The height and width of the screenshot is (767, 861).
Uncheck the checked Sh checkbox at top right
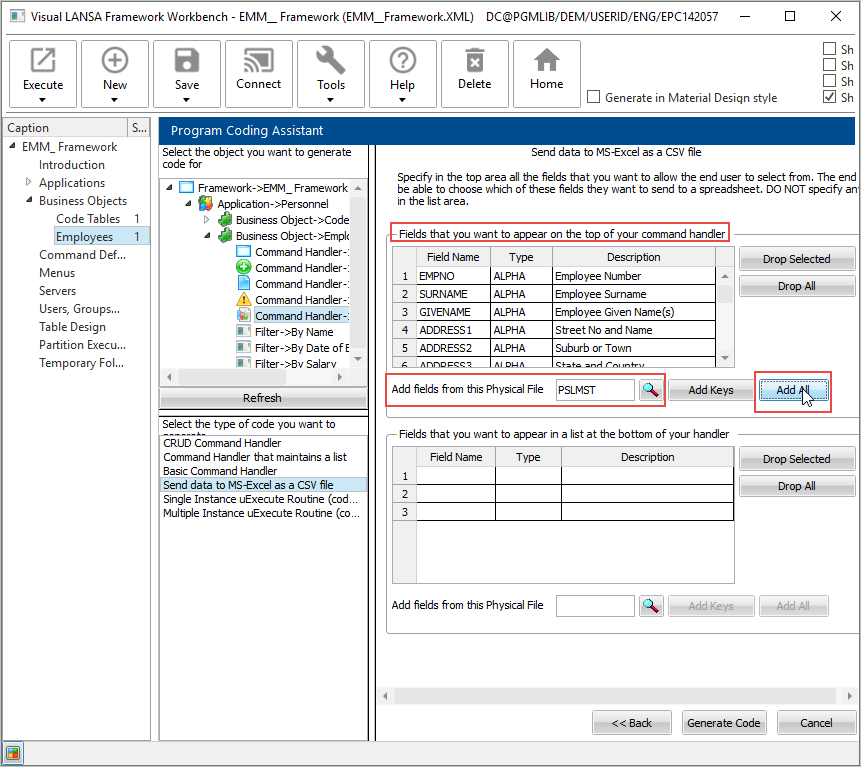click(x=829, y=98)
